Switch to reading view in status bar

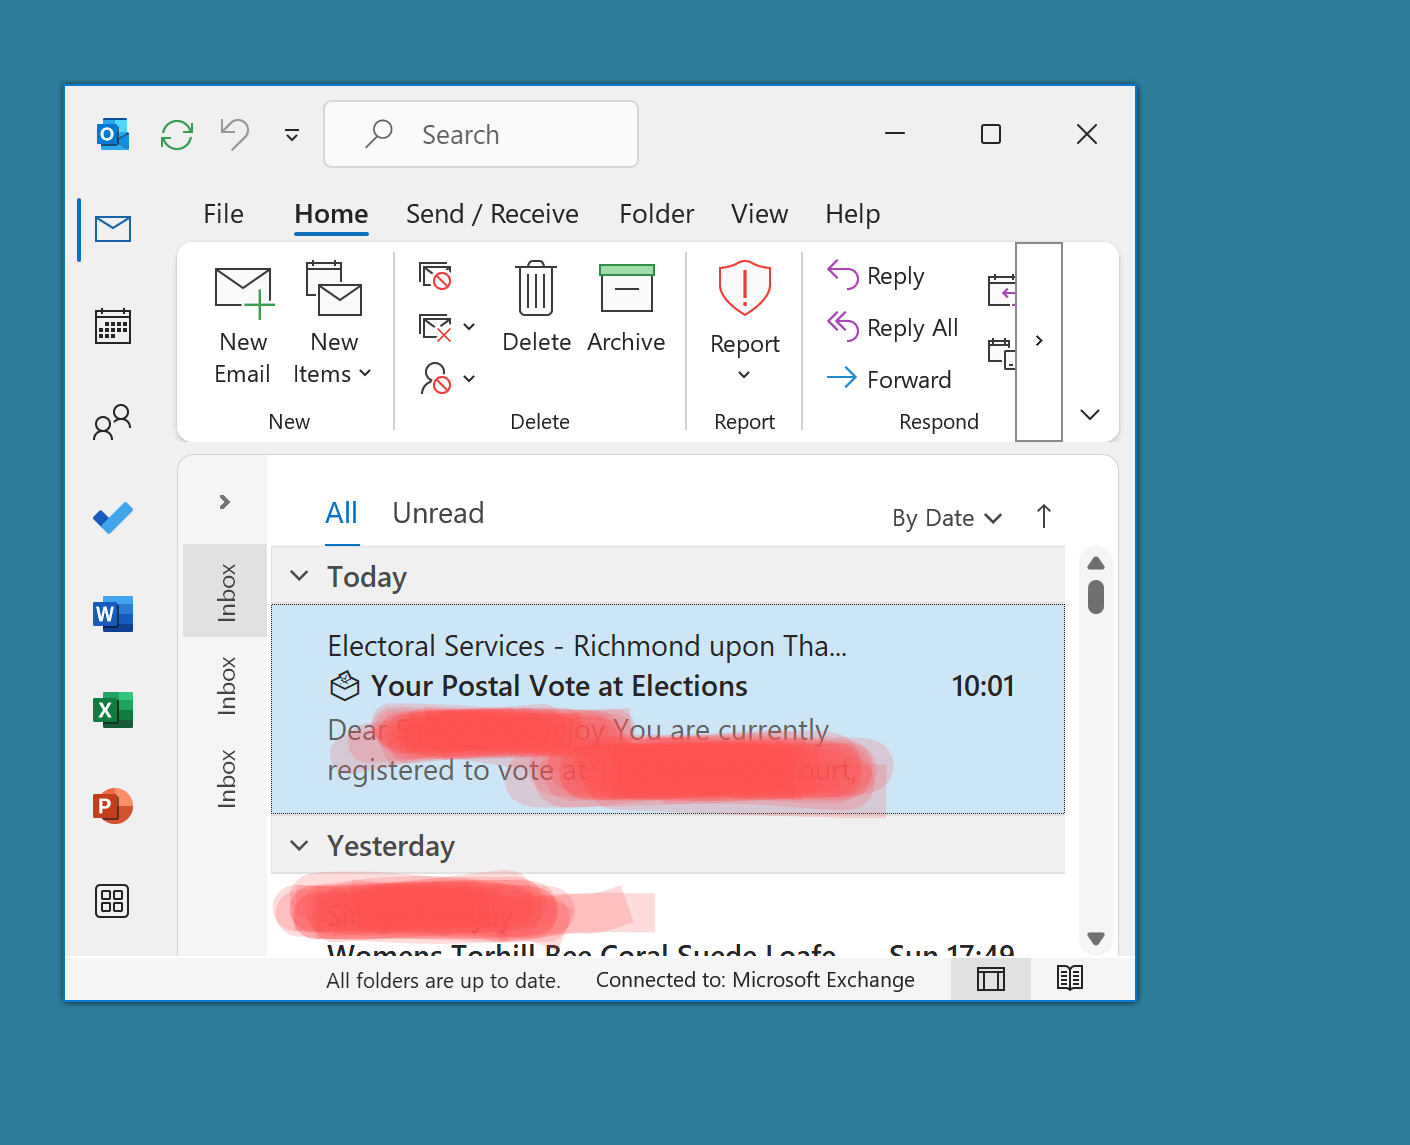pos(1070,979)
